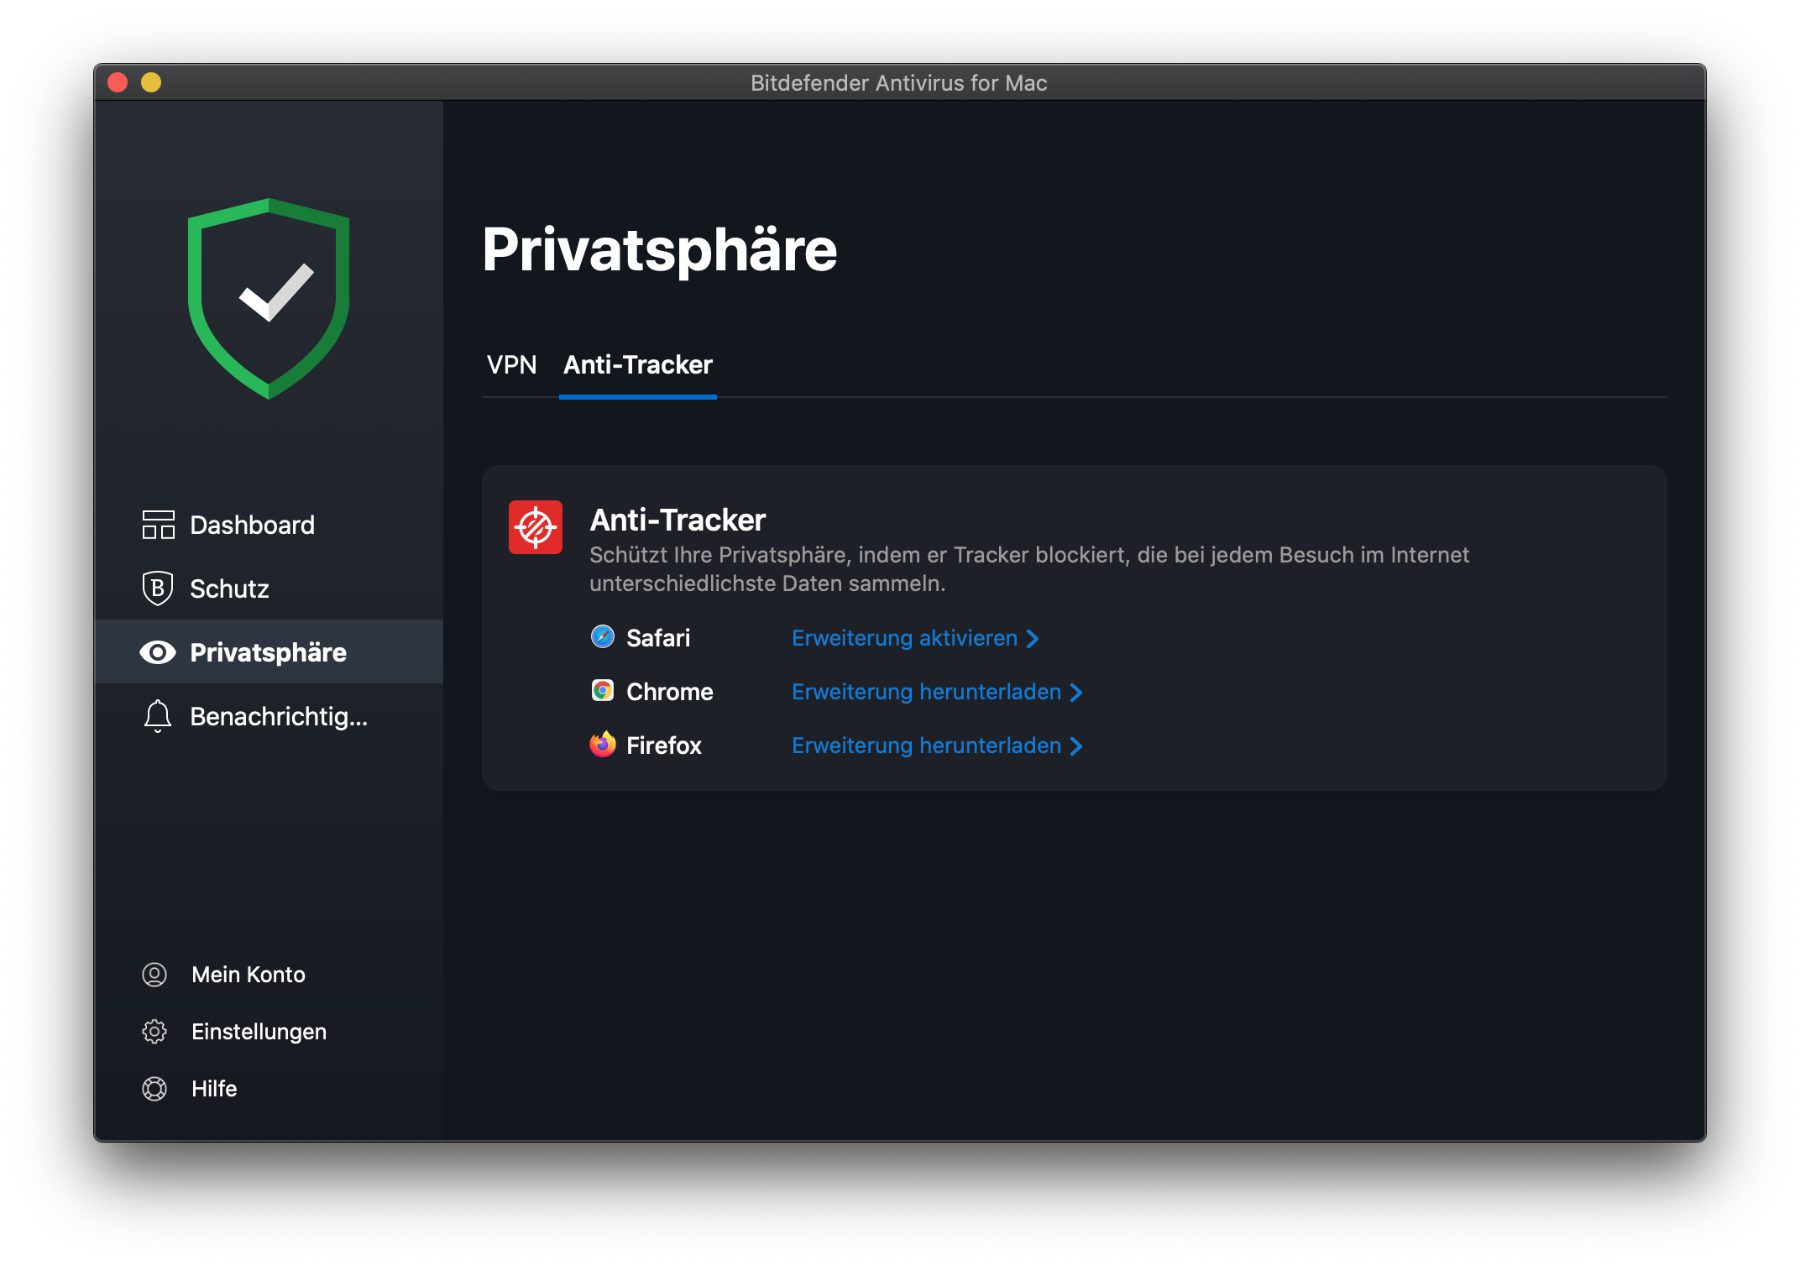Click chevron next to Firefox Erweiterung herunterladen
Image resolution: width=1800 pixels, height=1266 pixels.
(1076, 746)
